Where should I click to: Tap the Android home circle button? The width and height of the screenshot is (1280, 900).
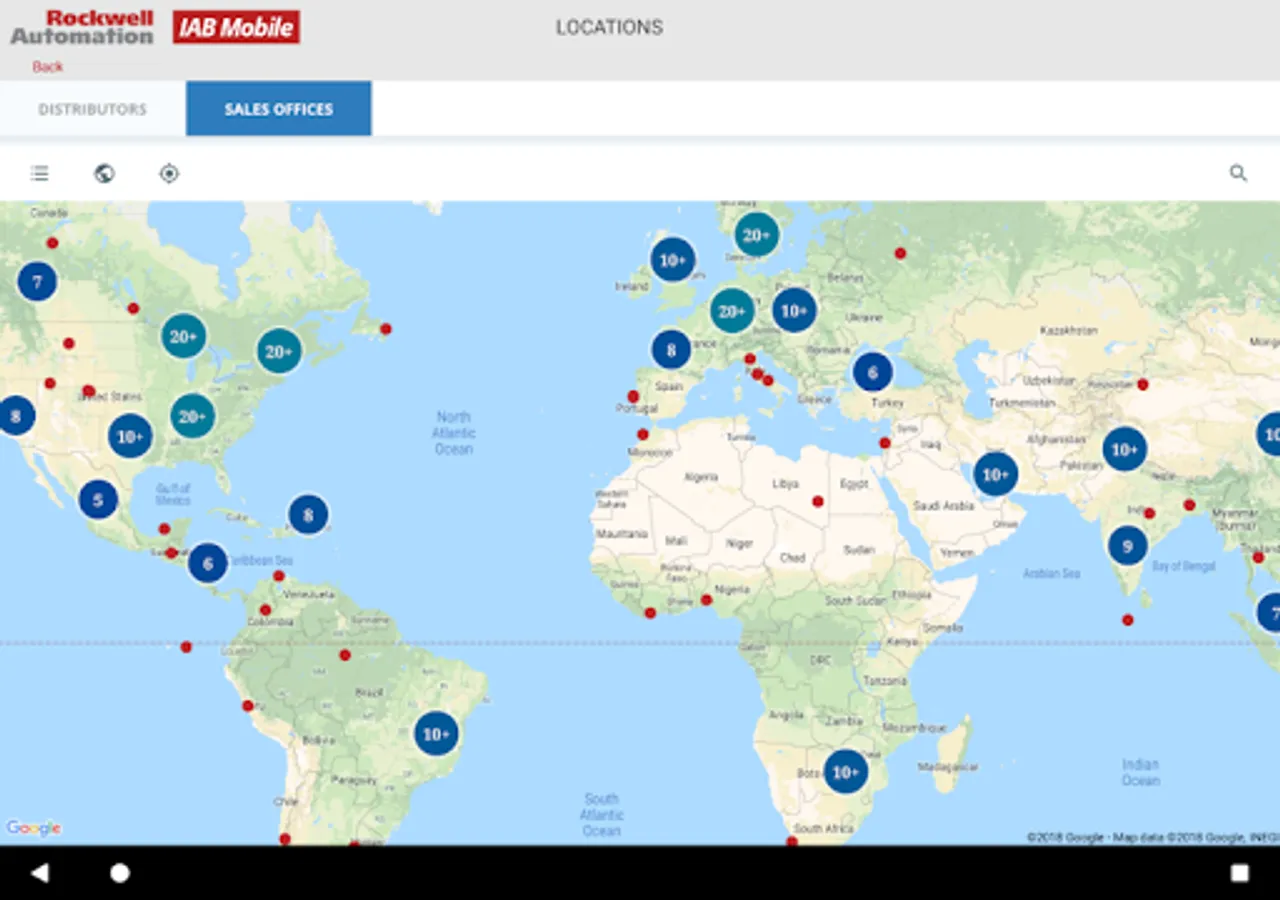[x=120, y=873]
